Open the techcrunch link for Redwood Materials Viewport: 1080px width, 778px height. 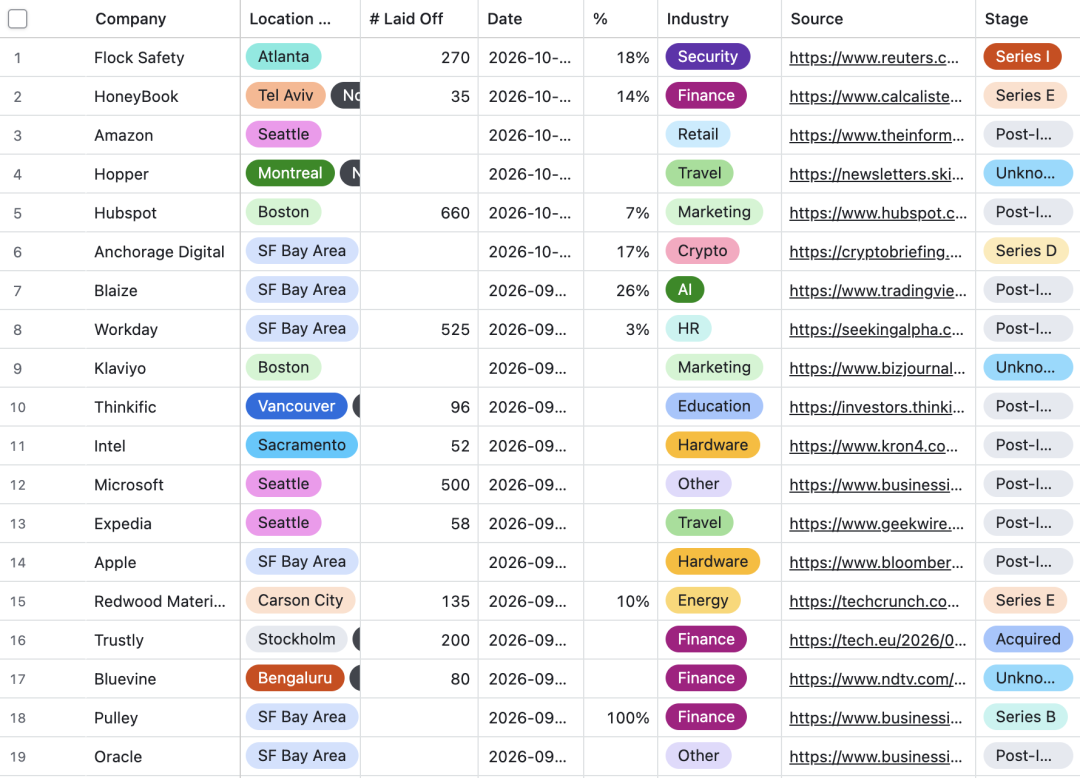tap(874, 602)
